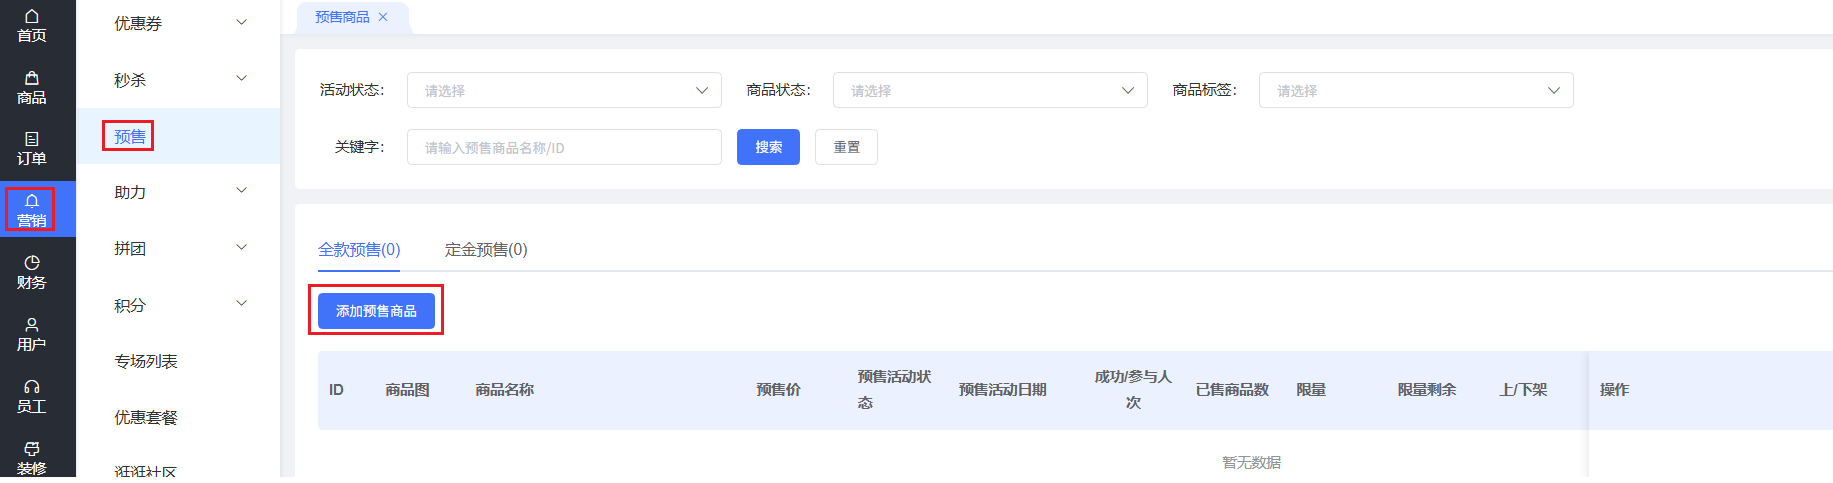Click the 操作 column header

pyautogui.click(x=1614, y=390)
